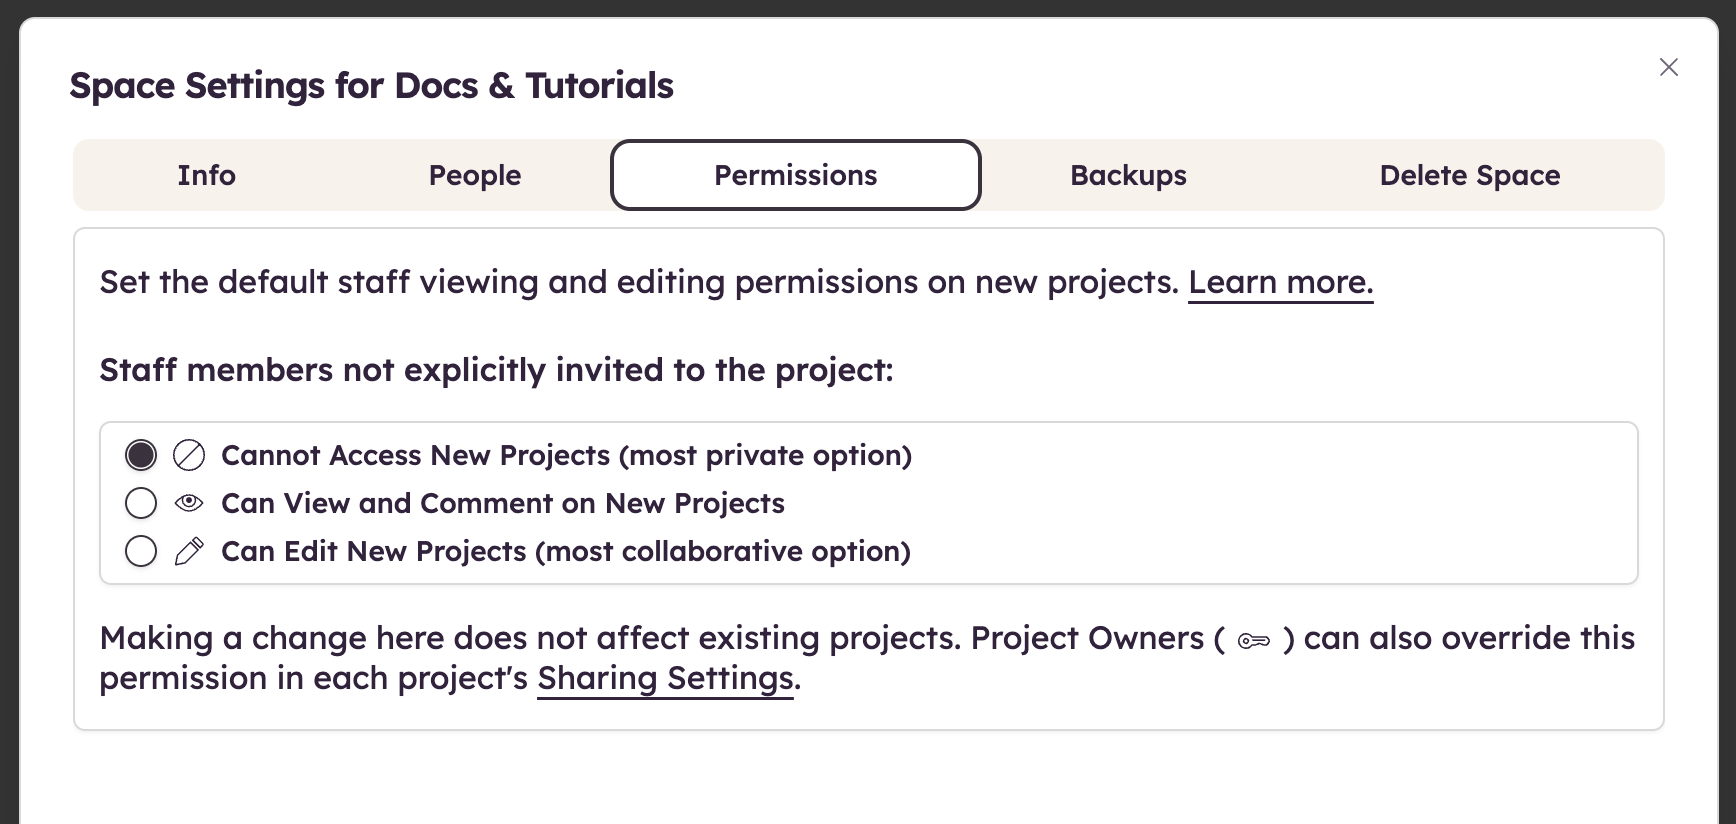
Task: Follow the Learn more link
Action: pos(1281,283)
